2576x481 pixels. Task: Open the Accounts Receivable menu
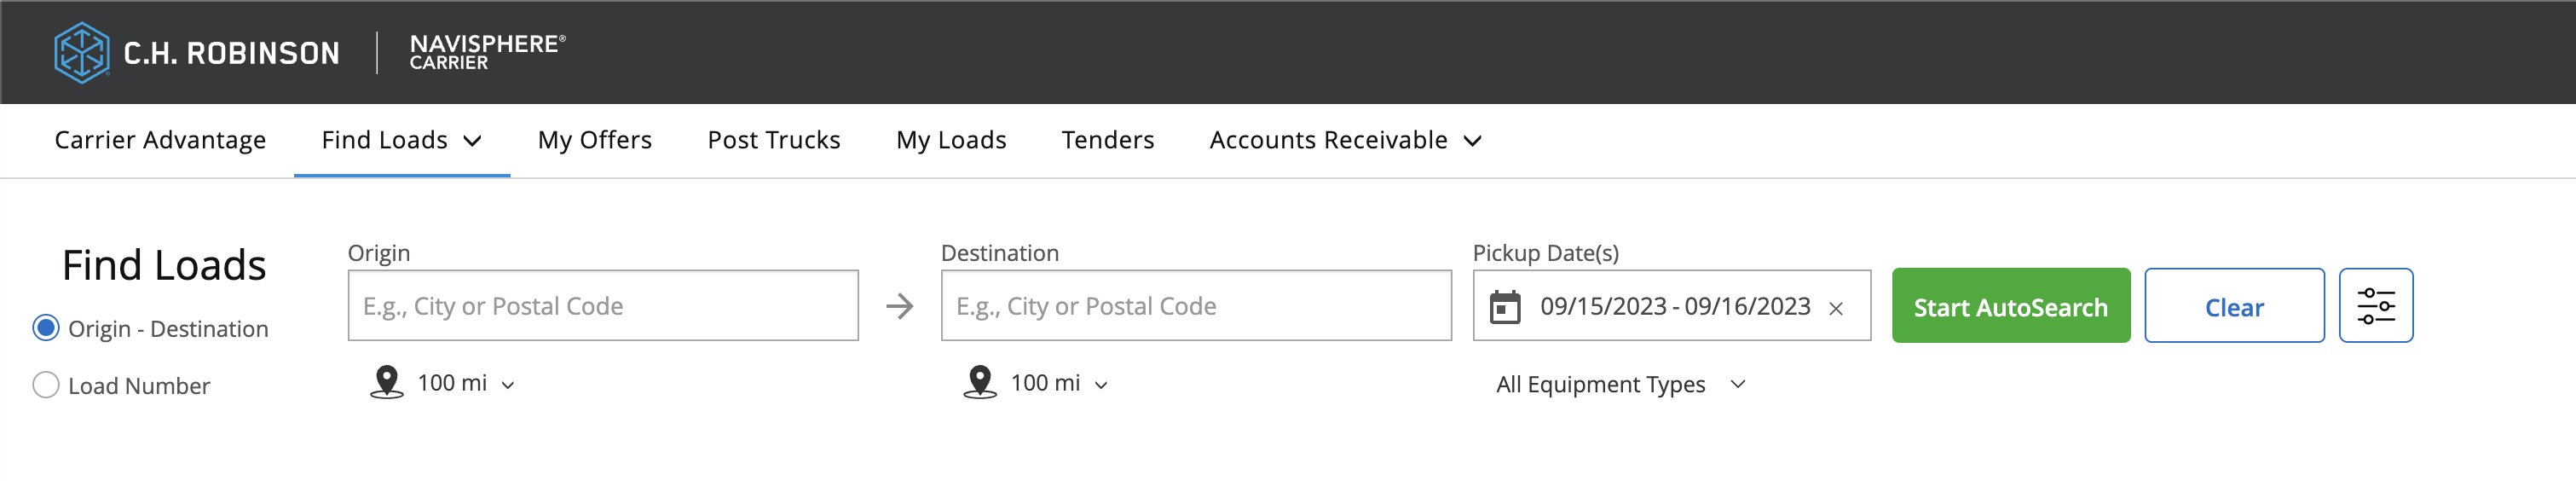click(1344, 140)
